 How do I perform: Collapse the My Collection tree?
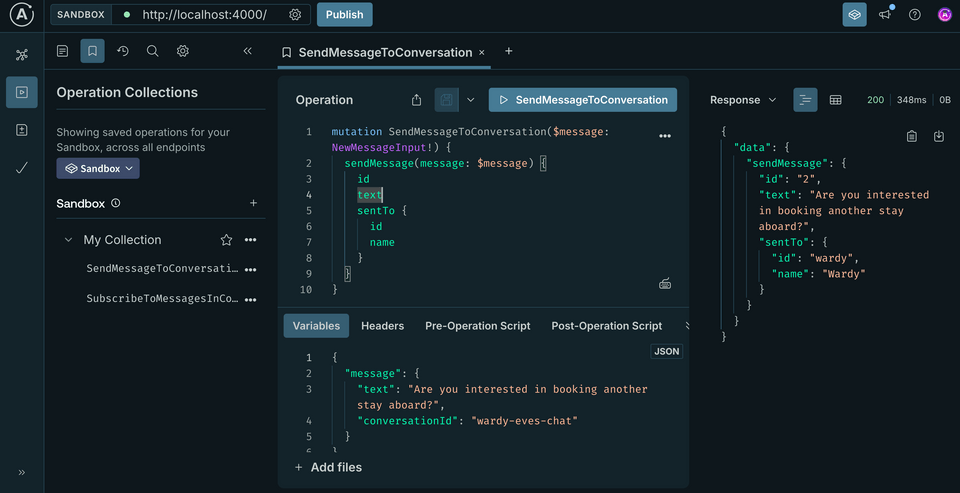pos(68,240)
